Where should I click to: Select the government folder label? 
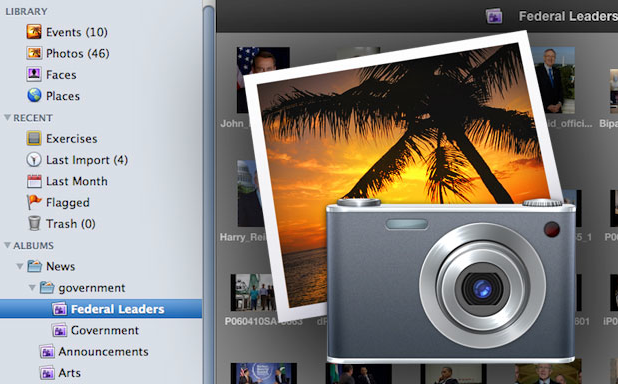[91, 288]
